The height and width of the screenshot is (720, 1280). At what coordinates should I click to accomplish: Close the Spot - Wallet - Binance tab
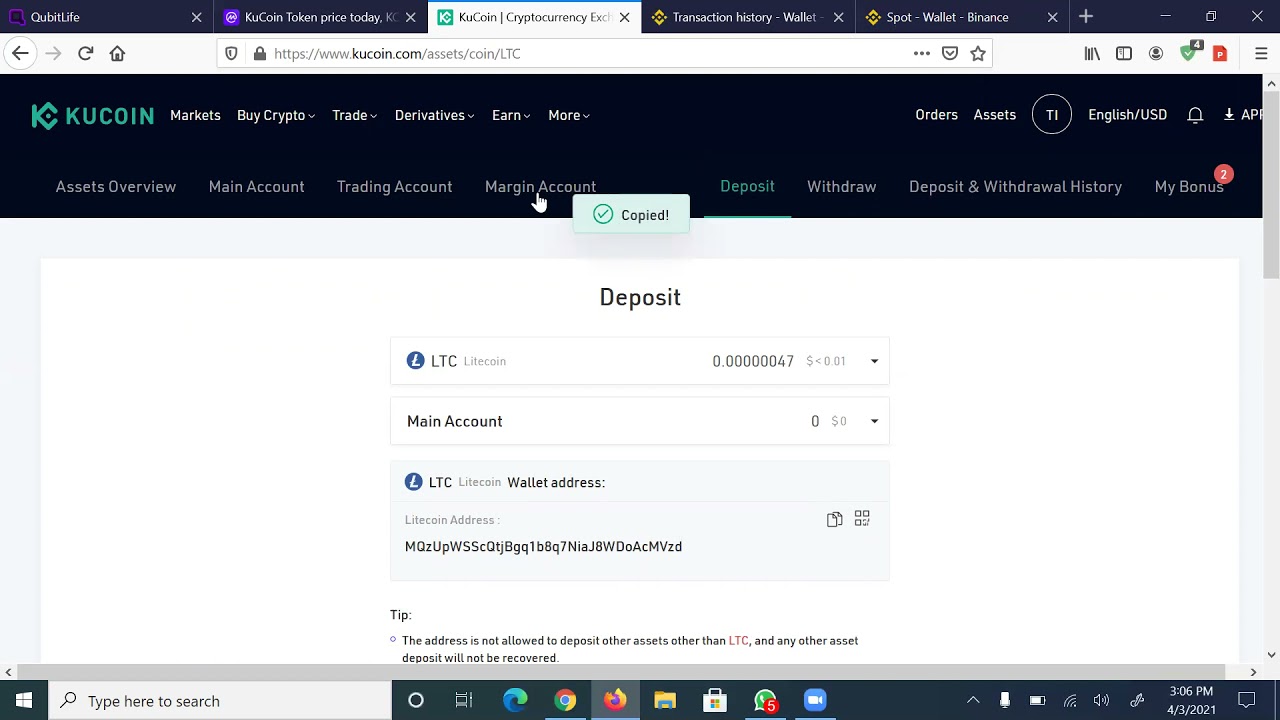point(1052,17)
